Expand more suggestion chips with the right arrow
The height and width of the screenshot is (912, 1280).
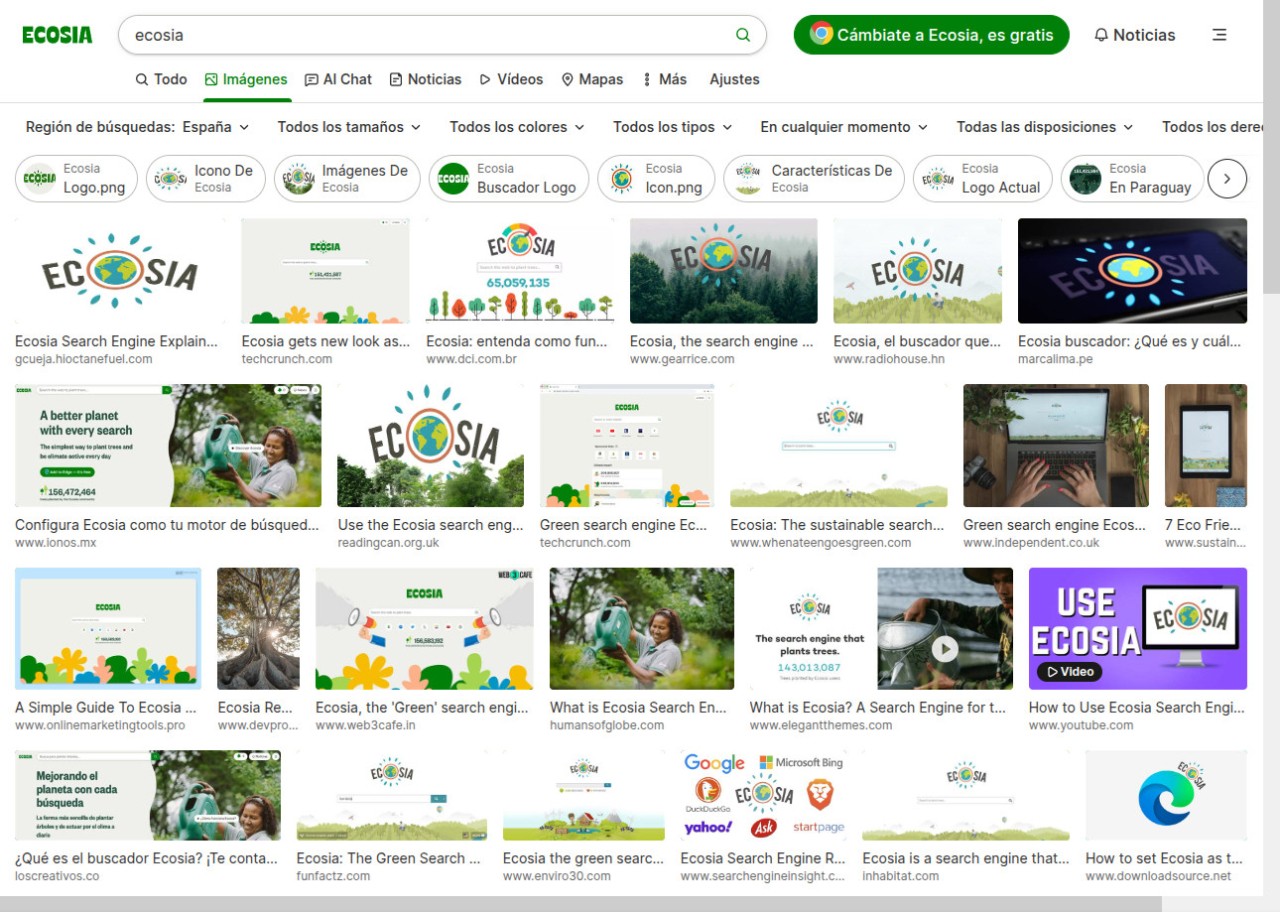point(1227,178)
